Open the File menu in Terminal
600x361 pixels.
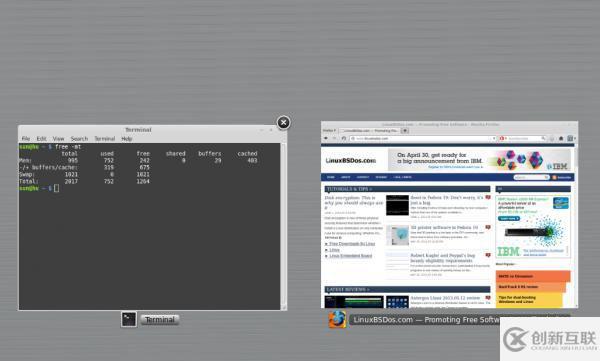click(26, 139)
